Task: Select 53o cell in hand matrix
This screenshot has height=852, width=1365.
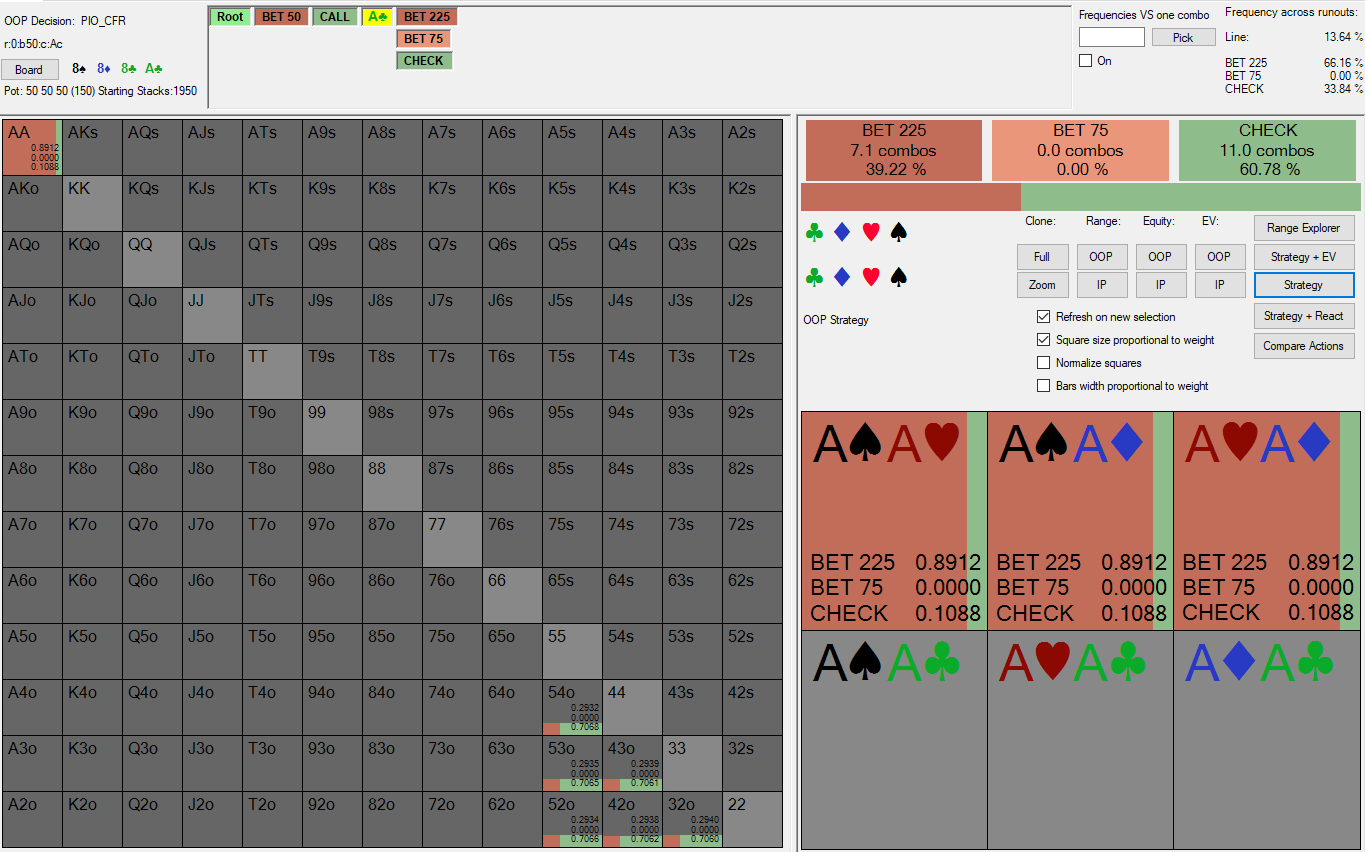Action: (572, 763)
